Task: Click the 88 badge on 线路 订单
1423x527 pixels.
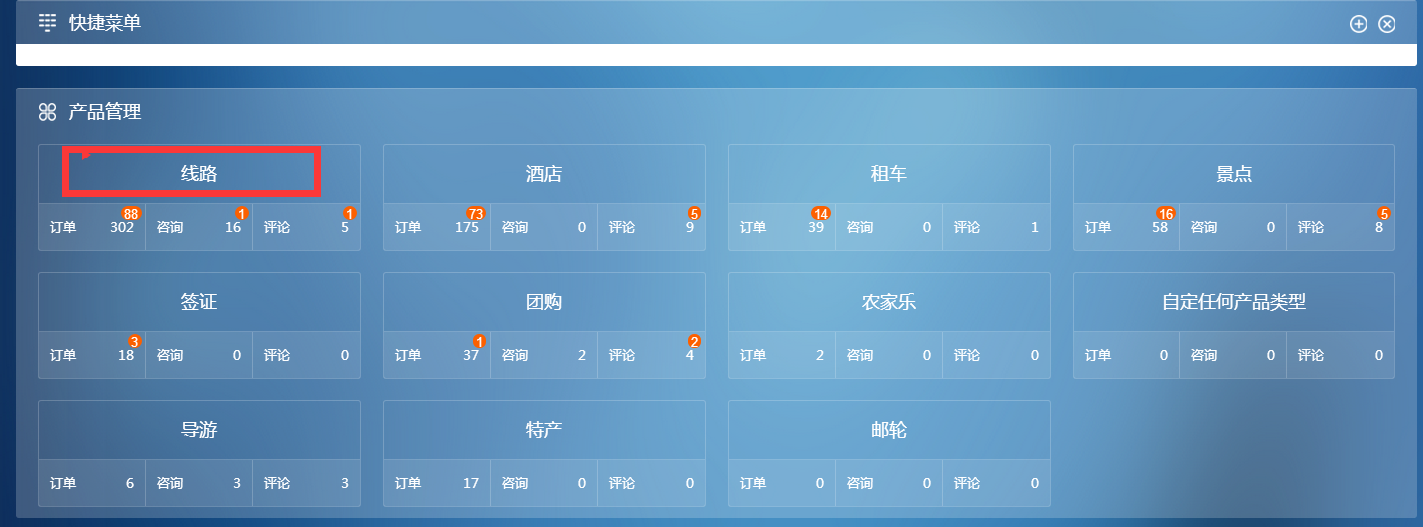Action: coord(131,213)
